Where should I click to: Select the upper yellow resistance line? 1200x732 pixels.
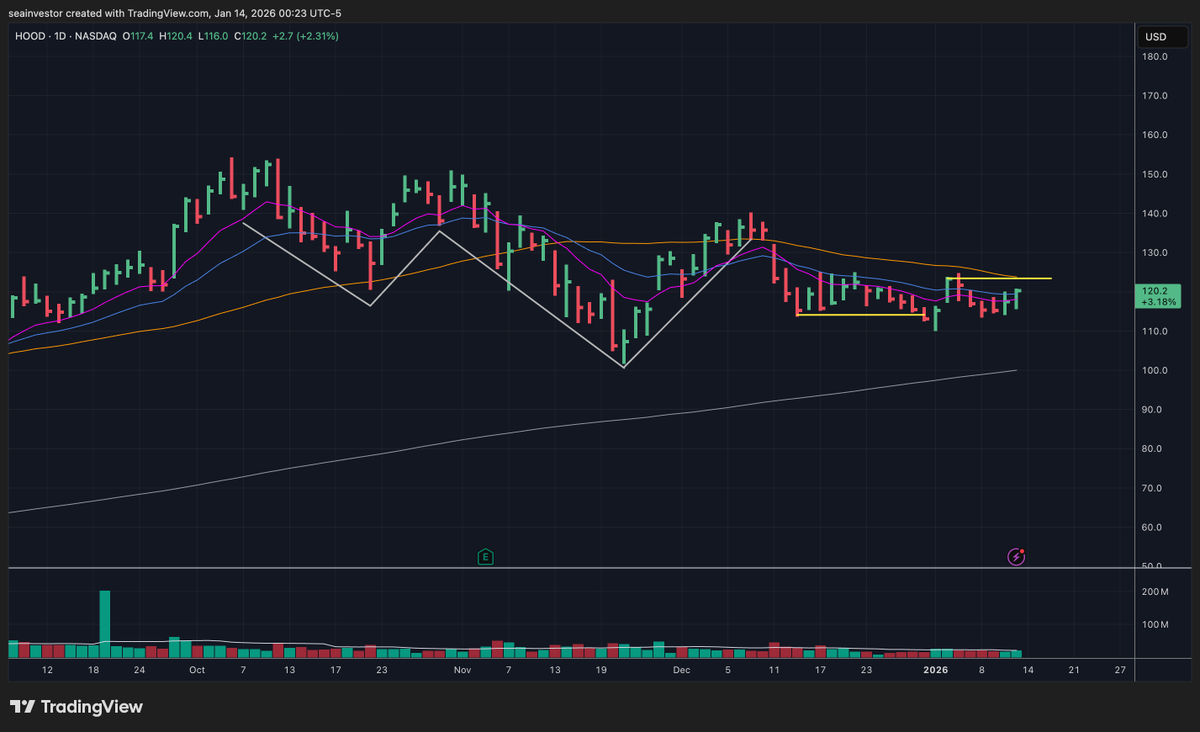coord(998,278)
